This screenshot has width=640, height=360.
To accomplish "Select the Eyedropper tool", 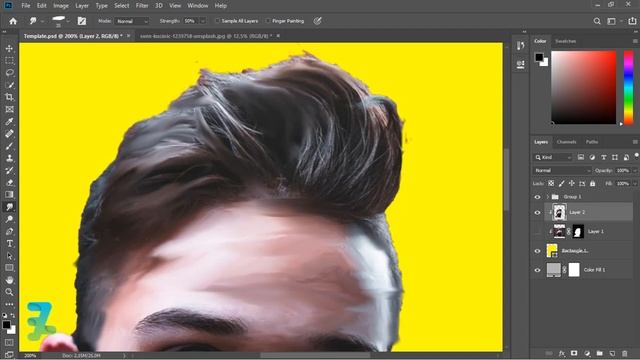I will click(x=9, y=122).
